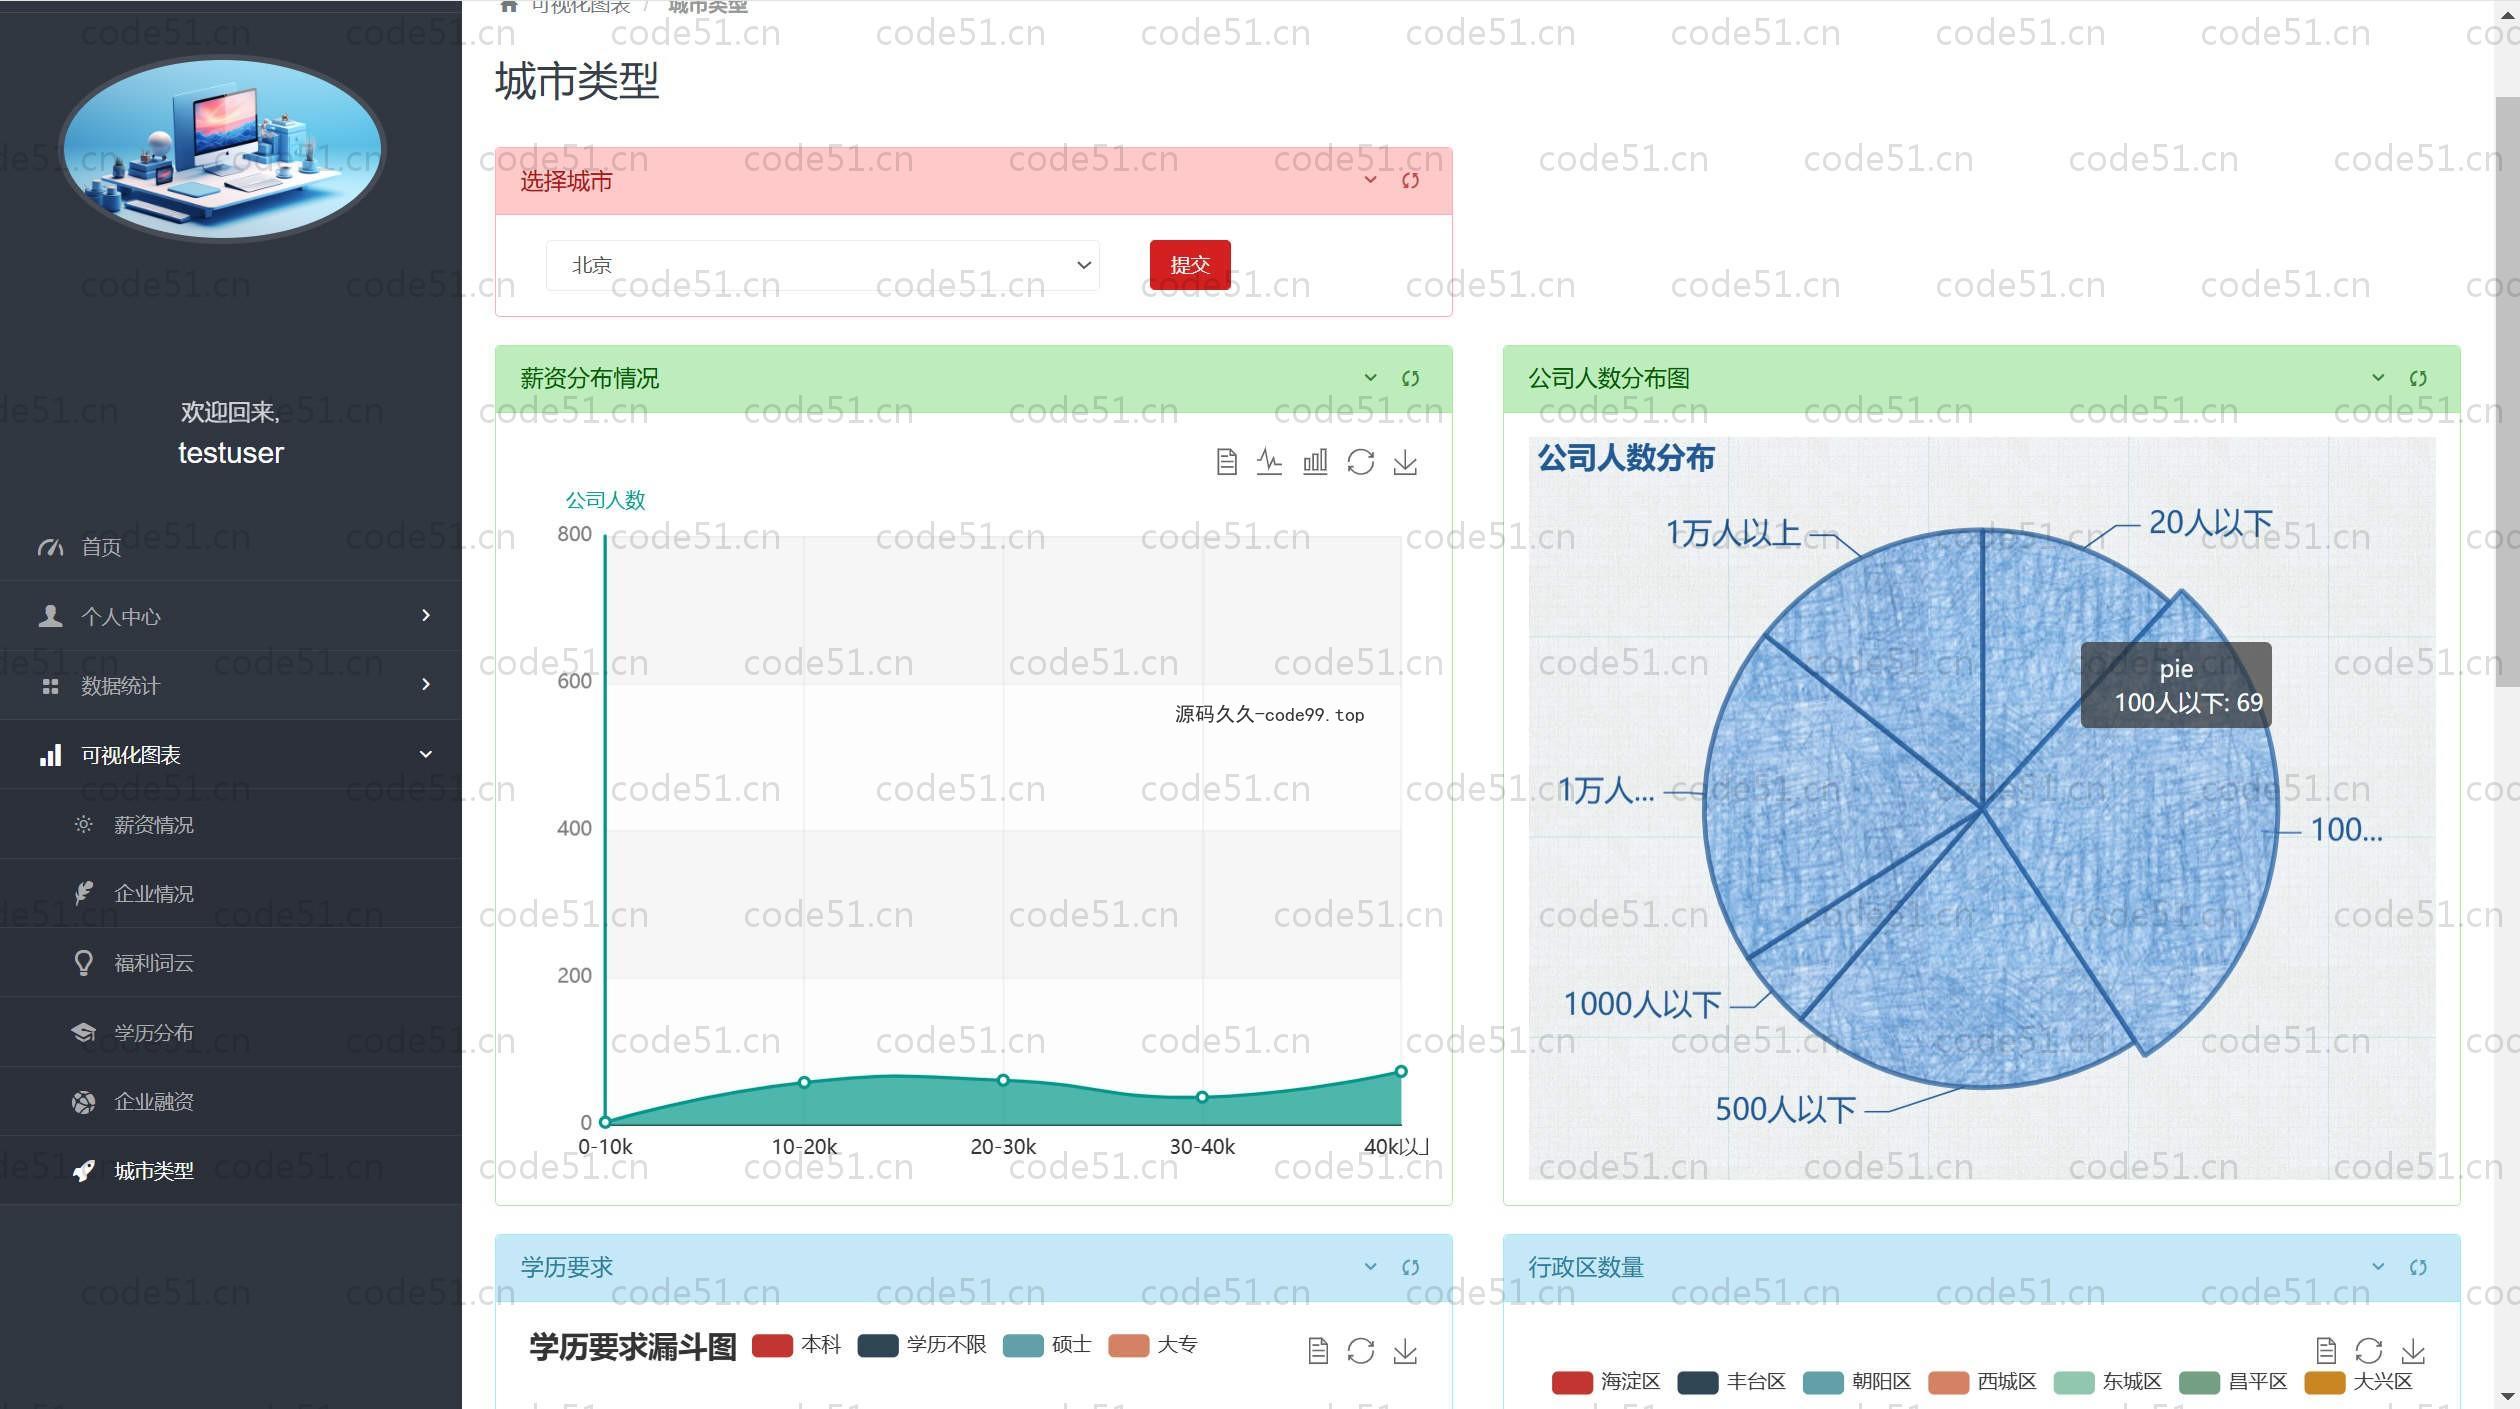This screenshot has width=2520, height=1409.
Task: Toggle 东城区 legend item
Action: 2108,1382
